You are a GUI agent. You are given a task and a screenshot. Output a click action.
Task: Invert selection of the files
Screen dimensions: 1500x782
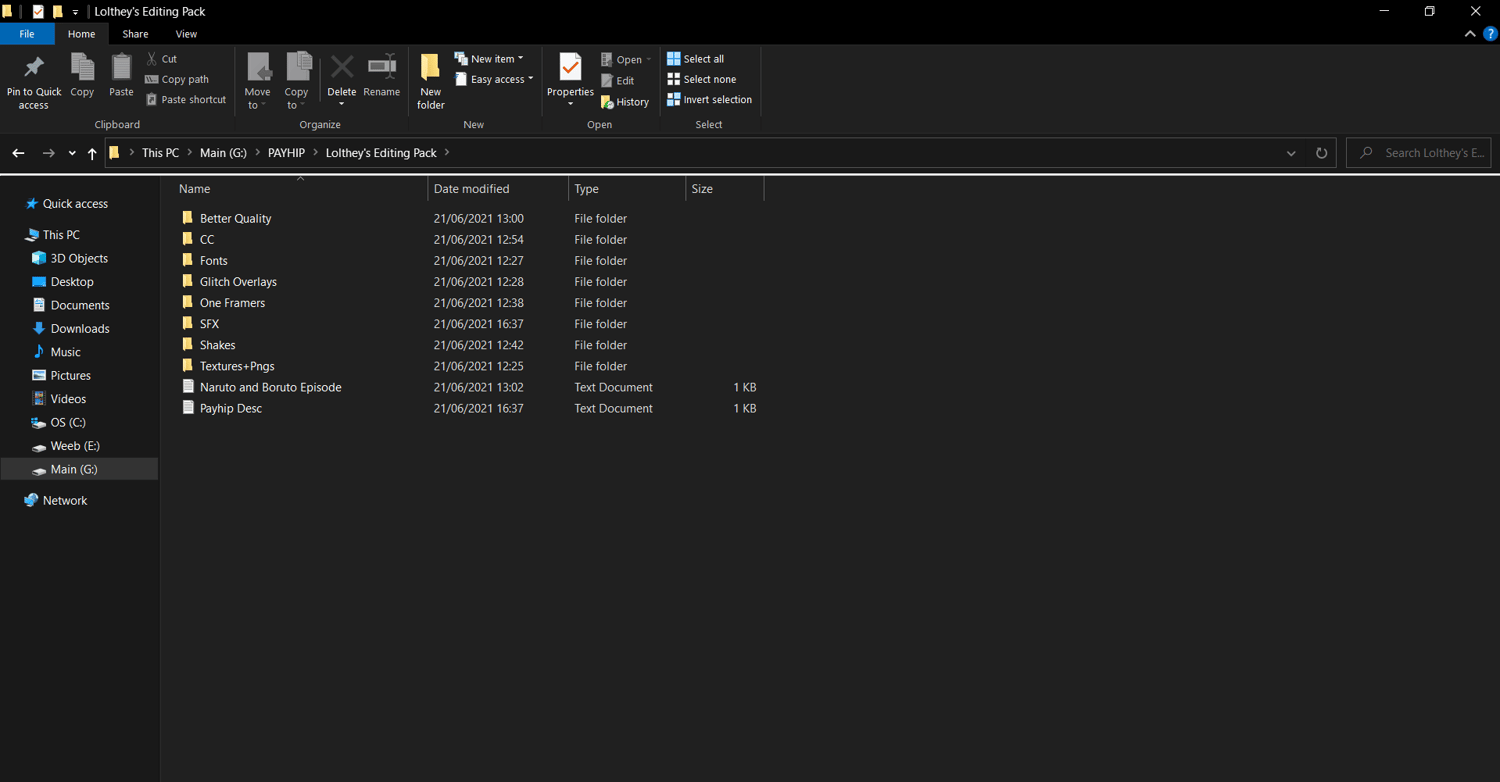(x=709, y=100)
